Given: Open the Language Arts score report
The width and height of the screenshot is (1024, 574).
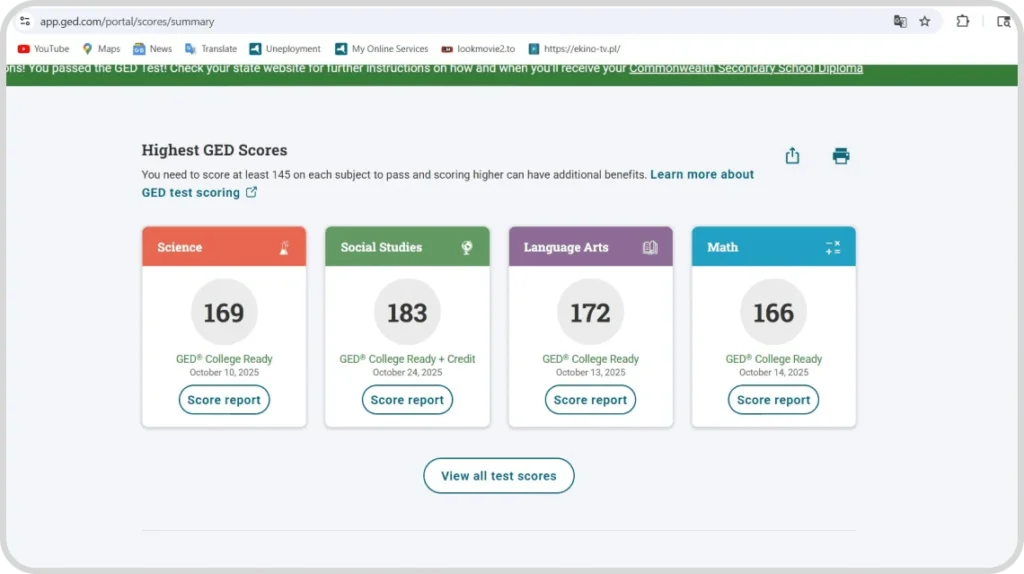Looking at the screenshot, I should (x=590, y=400).
